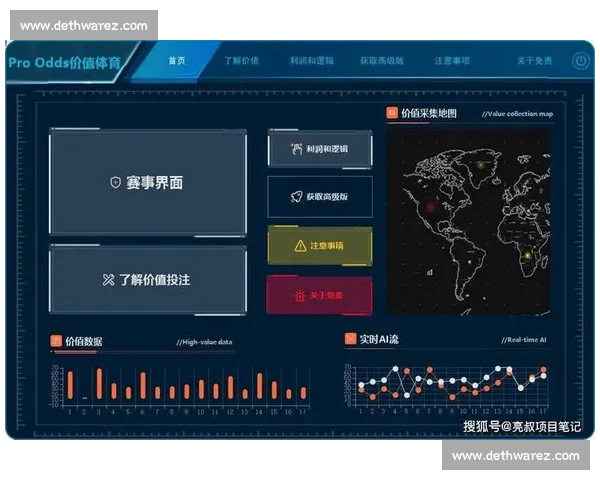Open the 首页 tab
600x480 pixels.
(x=177, y=60)
